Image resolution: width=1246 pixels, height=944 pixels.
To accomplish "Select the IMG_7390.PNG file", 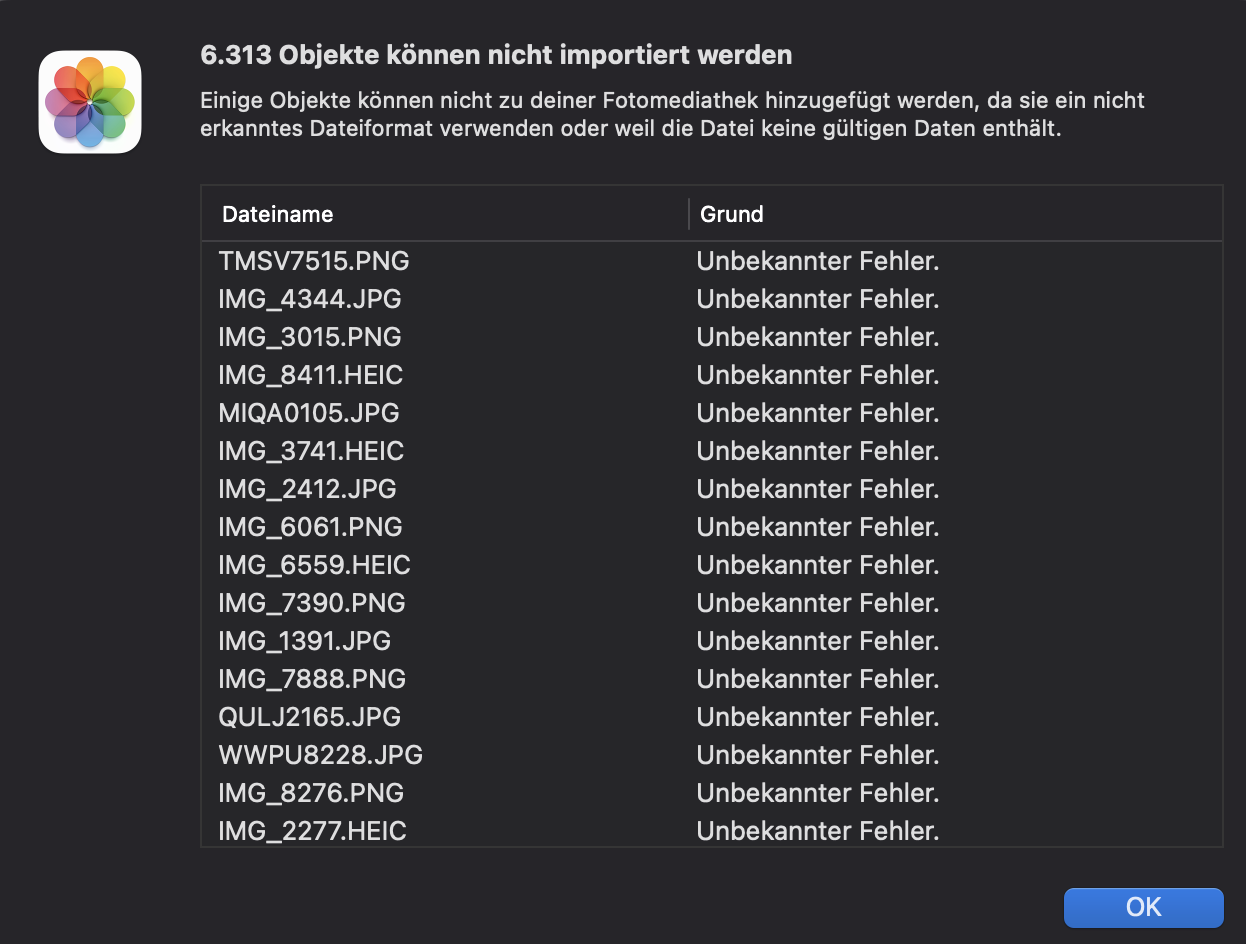I will tap(312, 603).
